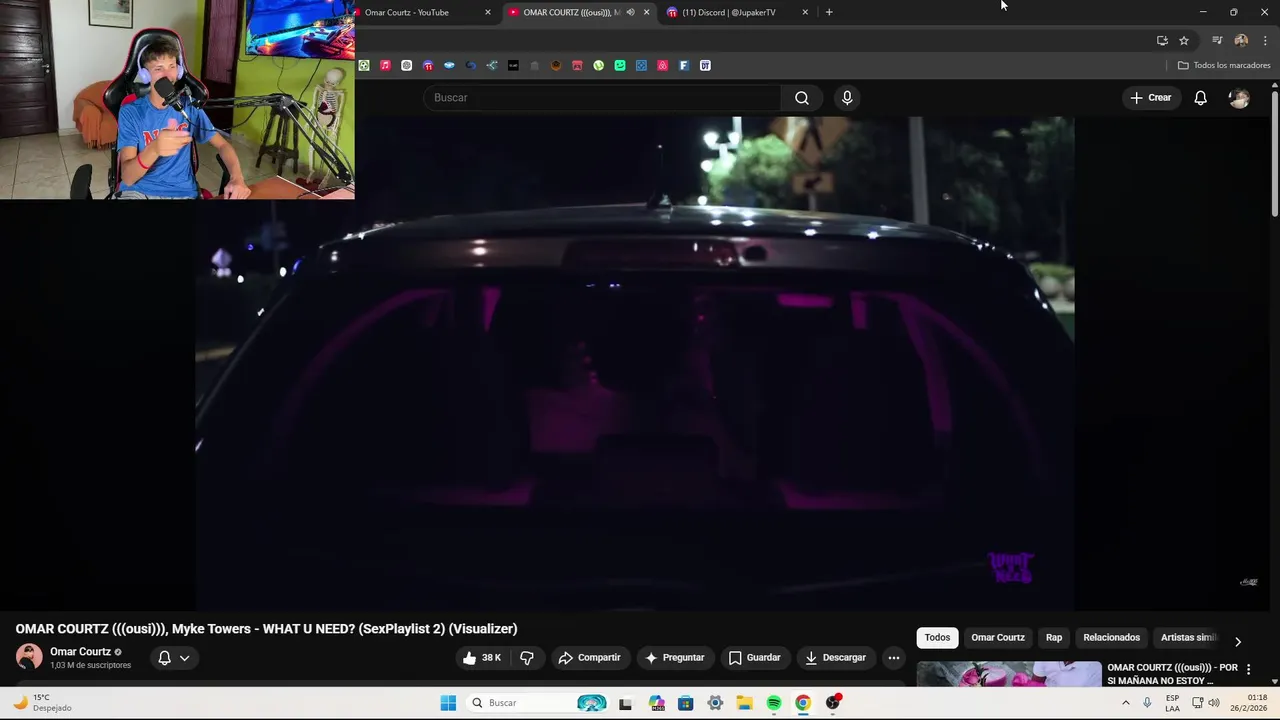This screenshot has width=1280, height=720.
Task: Open weather widget 15°C Despejado
Action: [x=42, y=703]
